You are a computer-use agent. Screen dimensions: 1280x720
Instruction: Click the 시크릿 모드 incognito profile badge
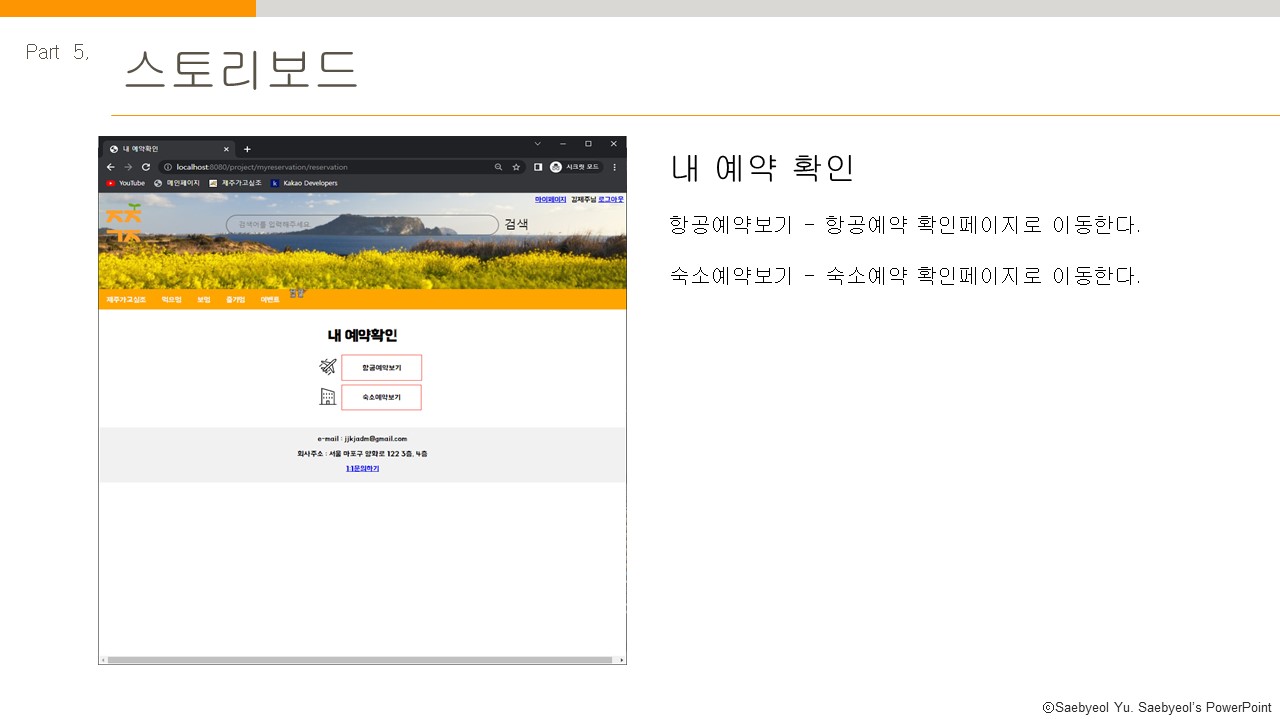(x=575, y=167)
